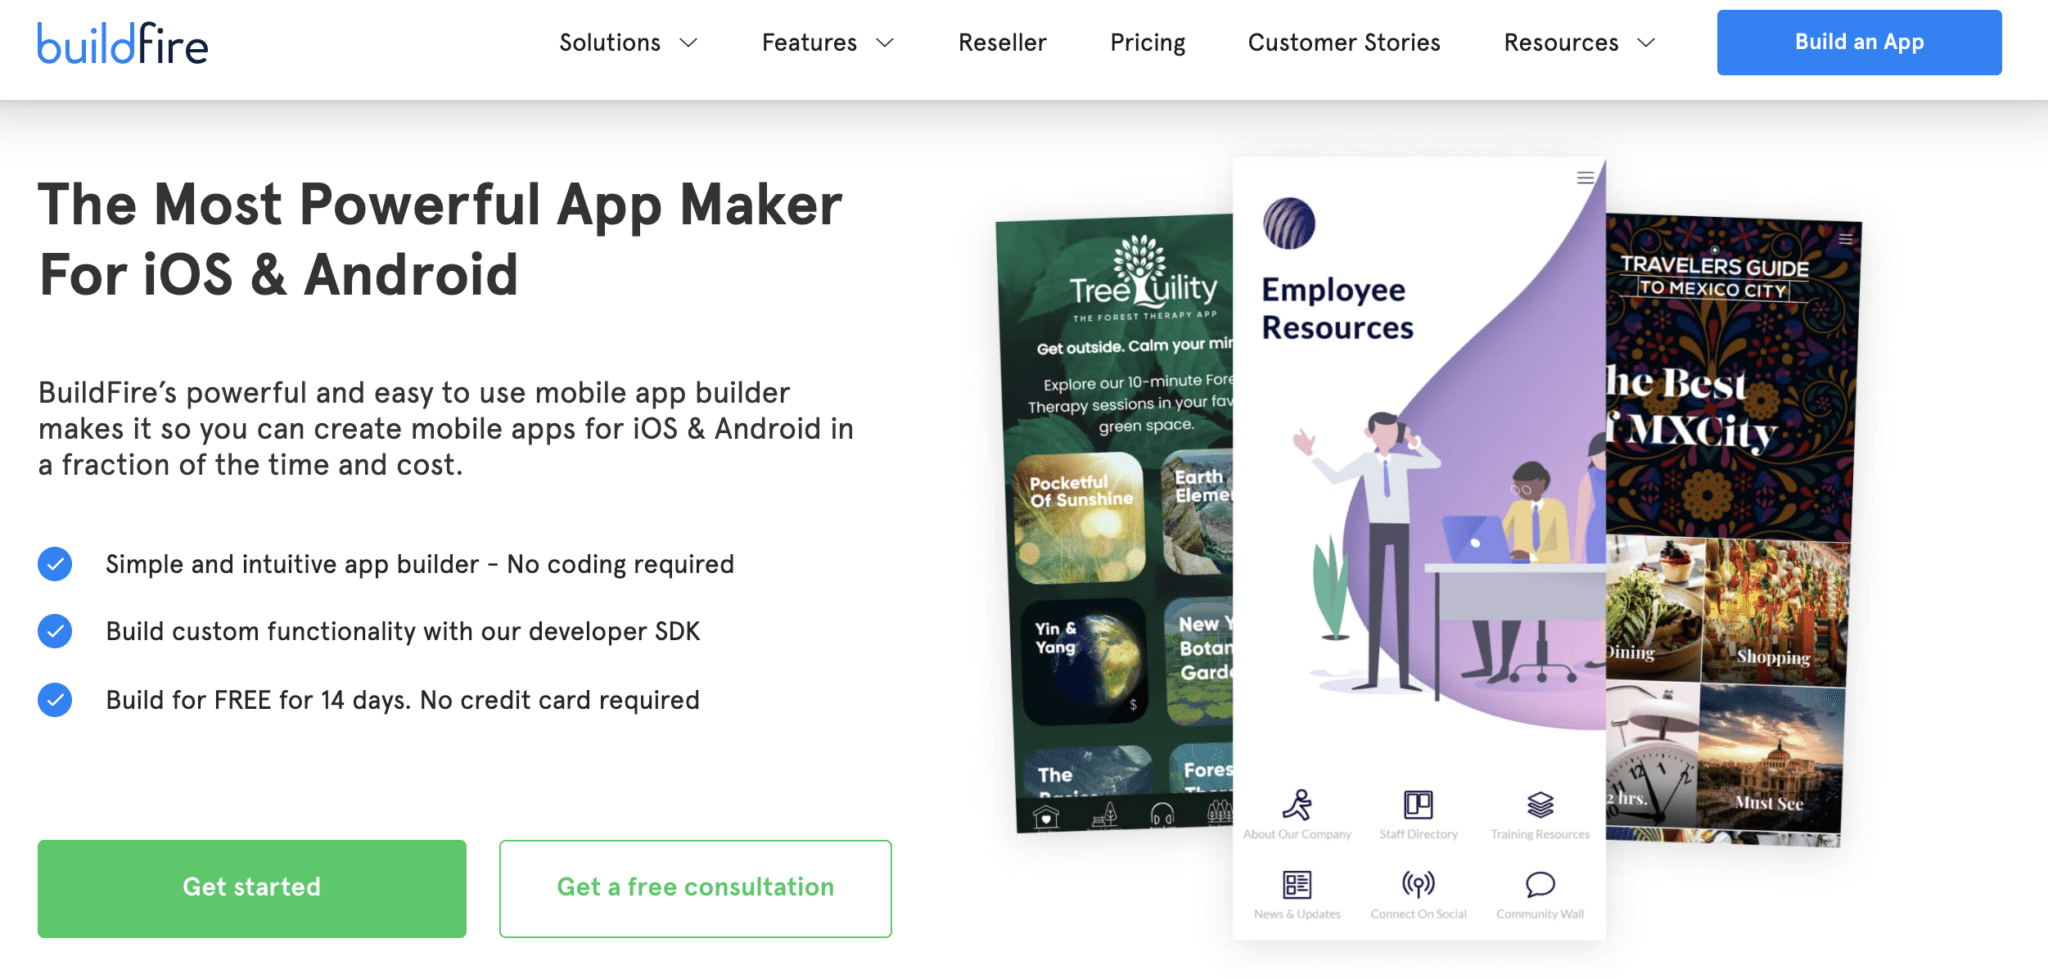Screen dimensions: 2048x979
Task: Expand the Features dropdown
Action: (826, 42)
